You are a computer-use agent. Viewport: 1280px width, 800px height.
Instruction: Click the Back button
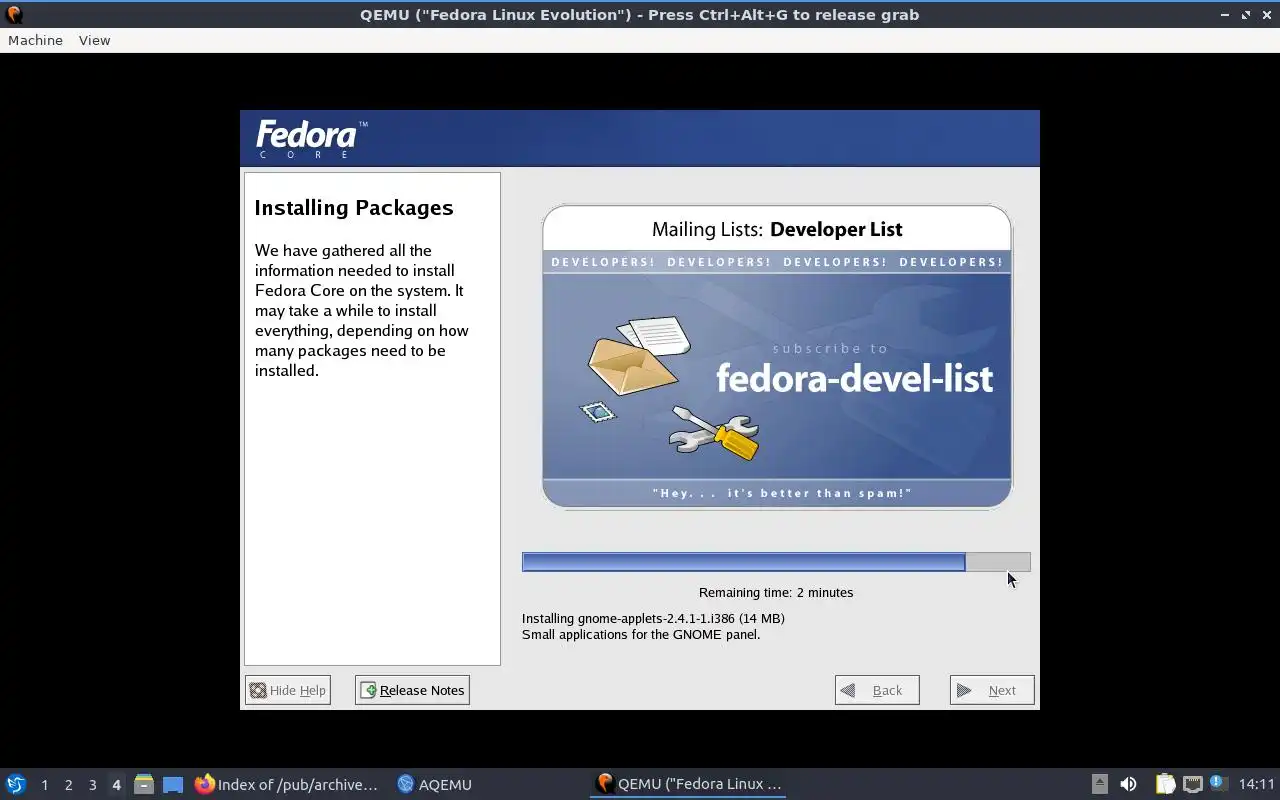click(x=877, y=690)
